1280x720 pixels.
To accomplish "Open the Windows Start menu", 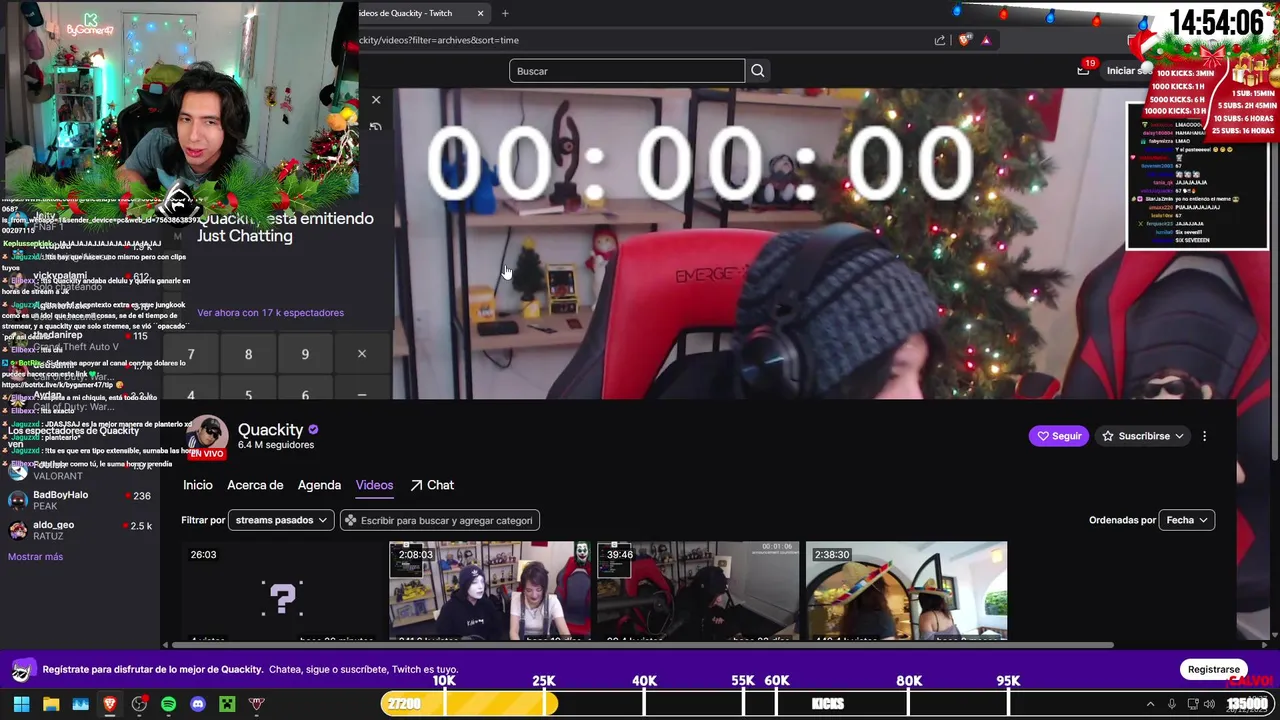I will (x=21, y=704).
